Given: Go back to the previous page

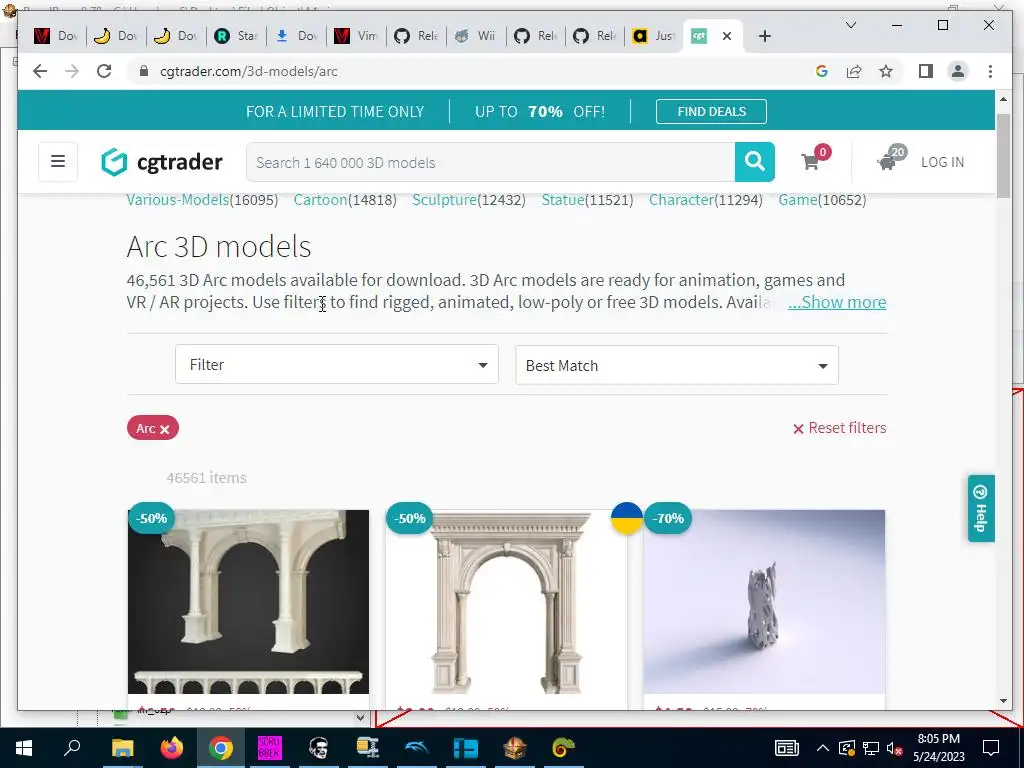Looking at the screenshot, I should pos(40,71).
